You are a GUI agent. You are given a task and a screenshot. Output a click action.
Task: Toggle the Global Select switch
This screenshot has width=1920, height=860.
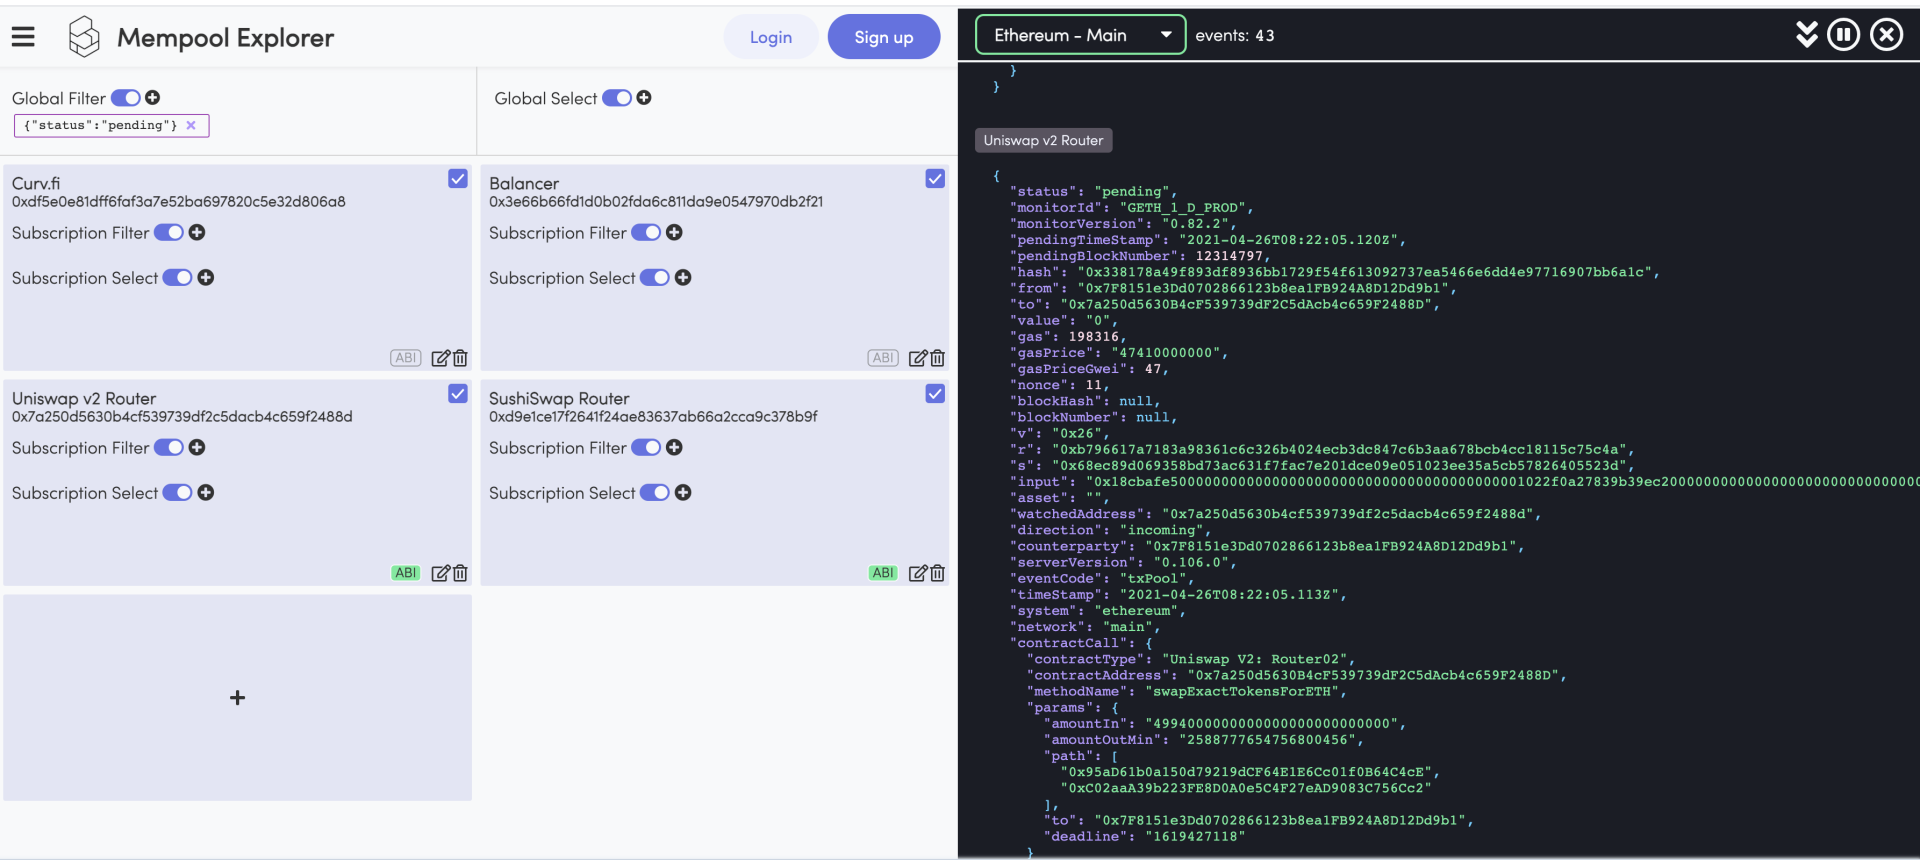click(617, 98)
